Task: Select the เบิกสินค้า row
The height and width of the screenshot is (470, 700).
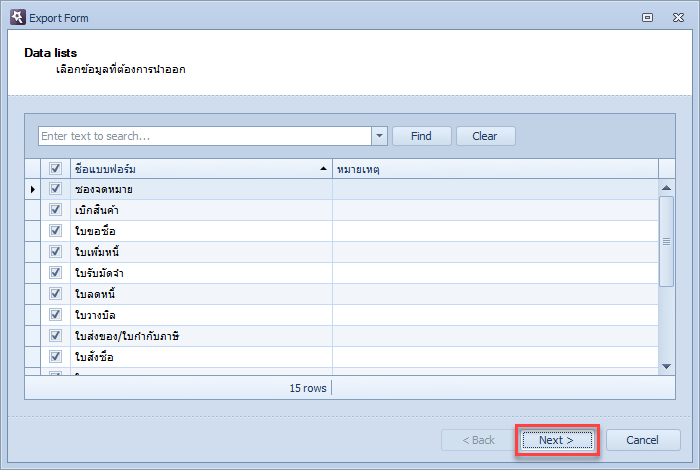Action: point(342,210)
